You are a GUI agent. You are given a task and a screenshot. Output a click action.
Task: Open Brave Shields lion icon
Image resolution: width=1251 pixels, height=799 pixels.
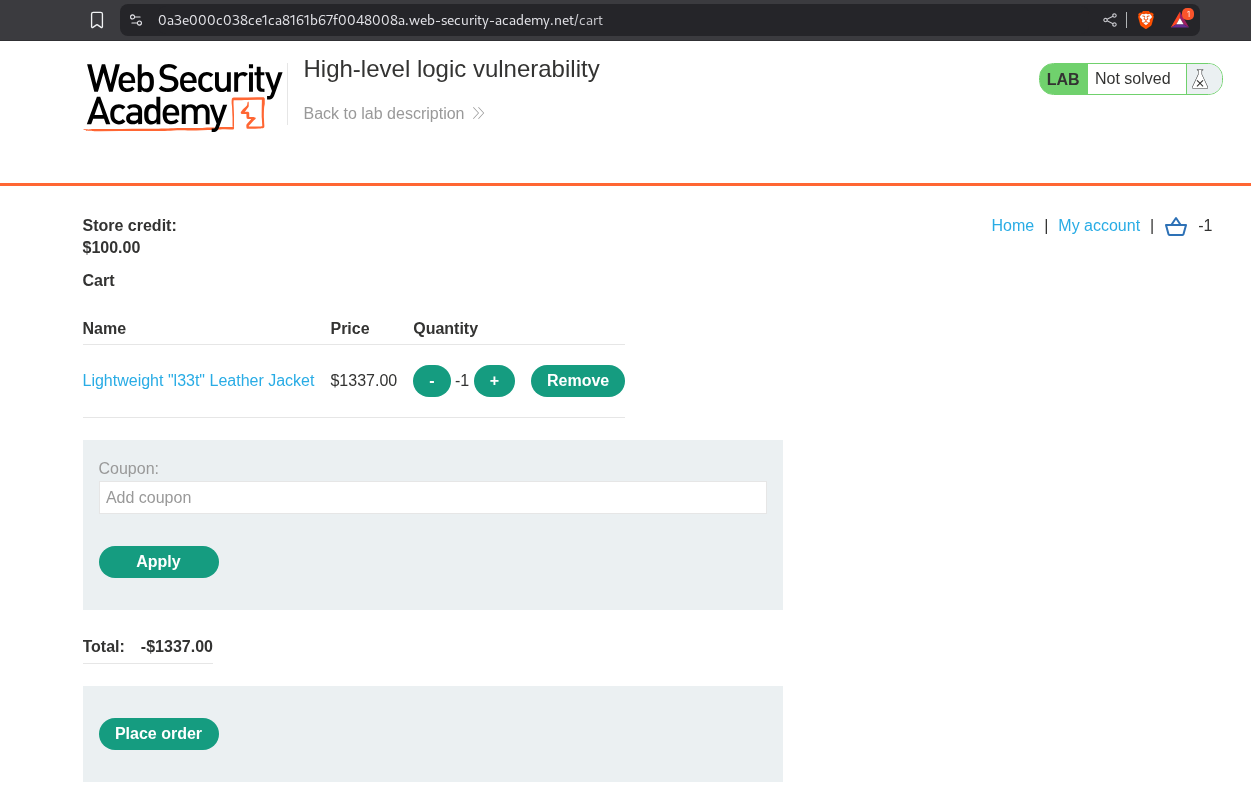[x=1146, y=20]
